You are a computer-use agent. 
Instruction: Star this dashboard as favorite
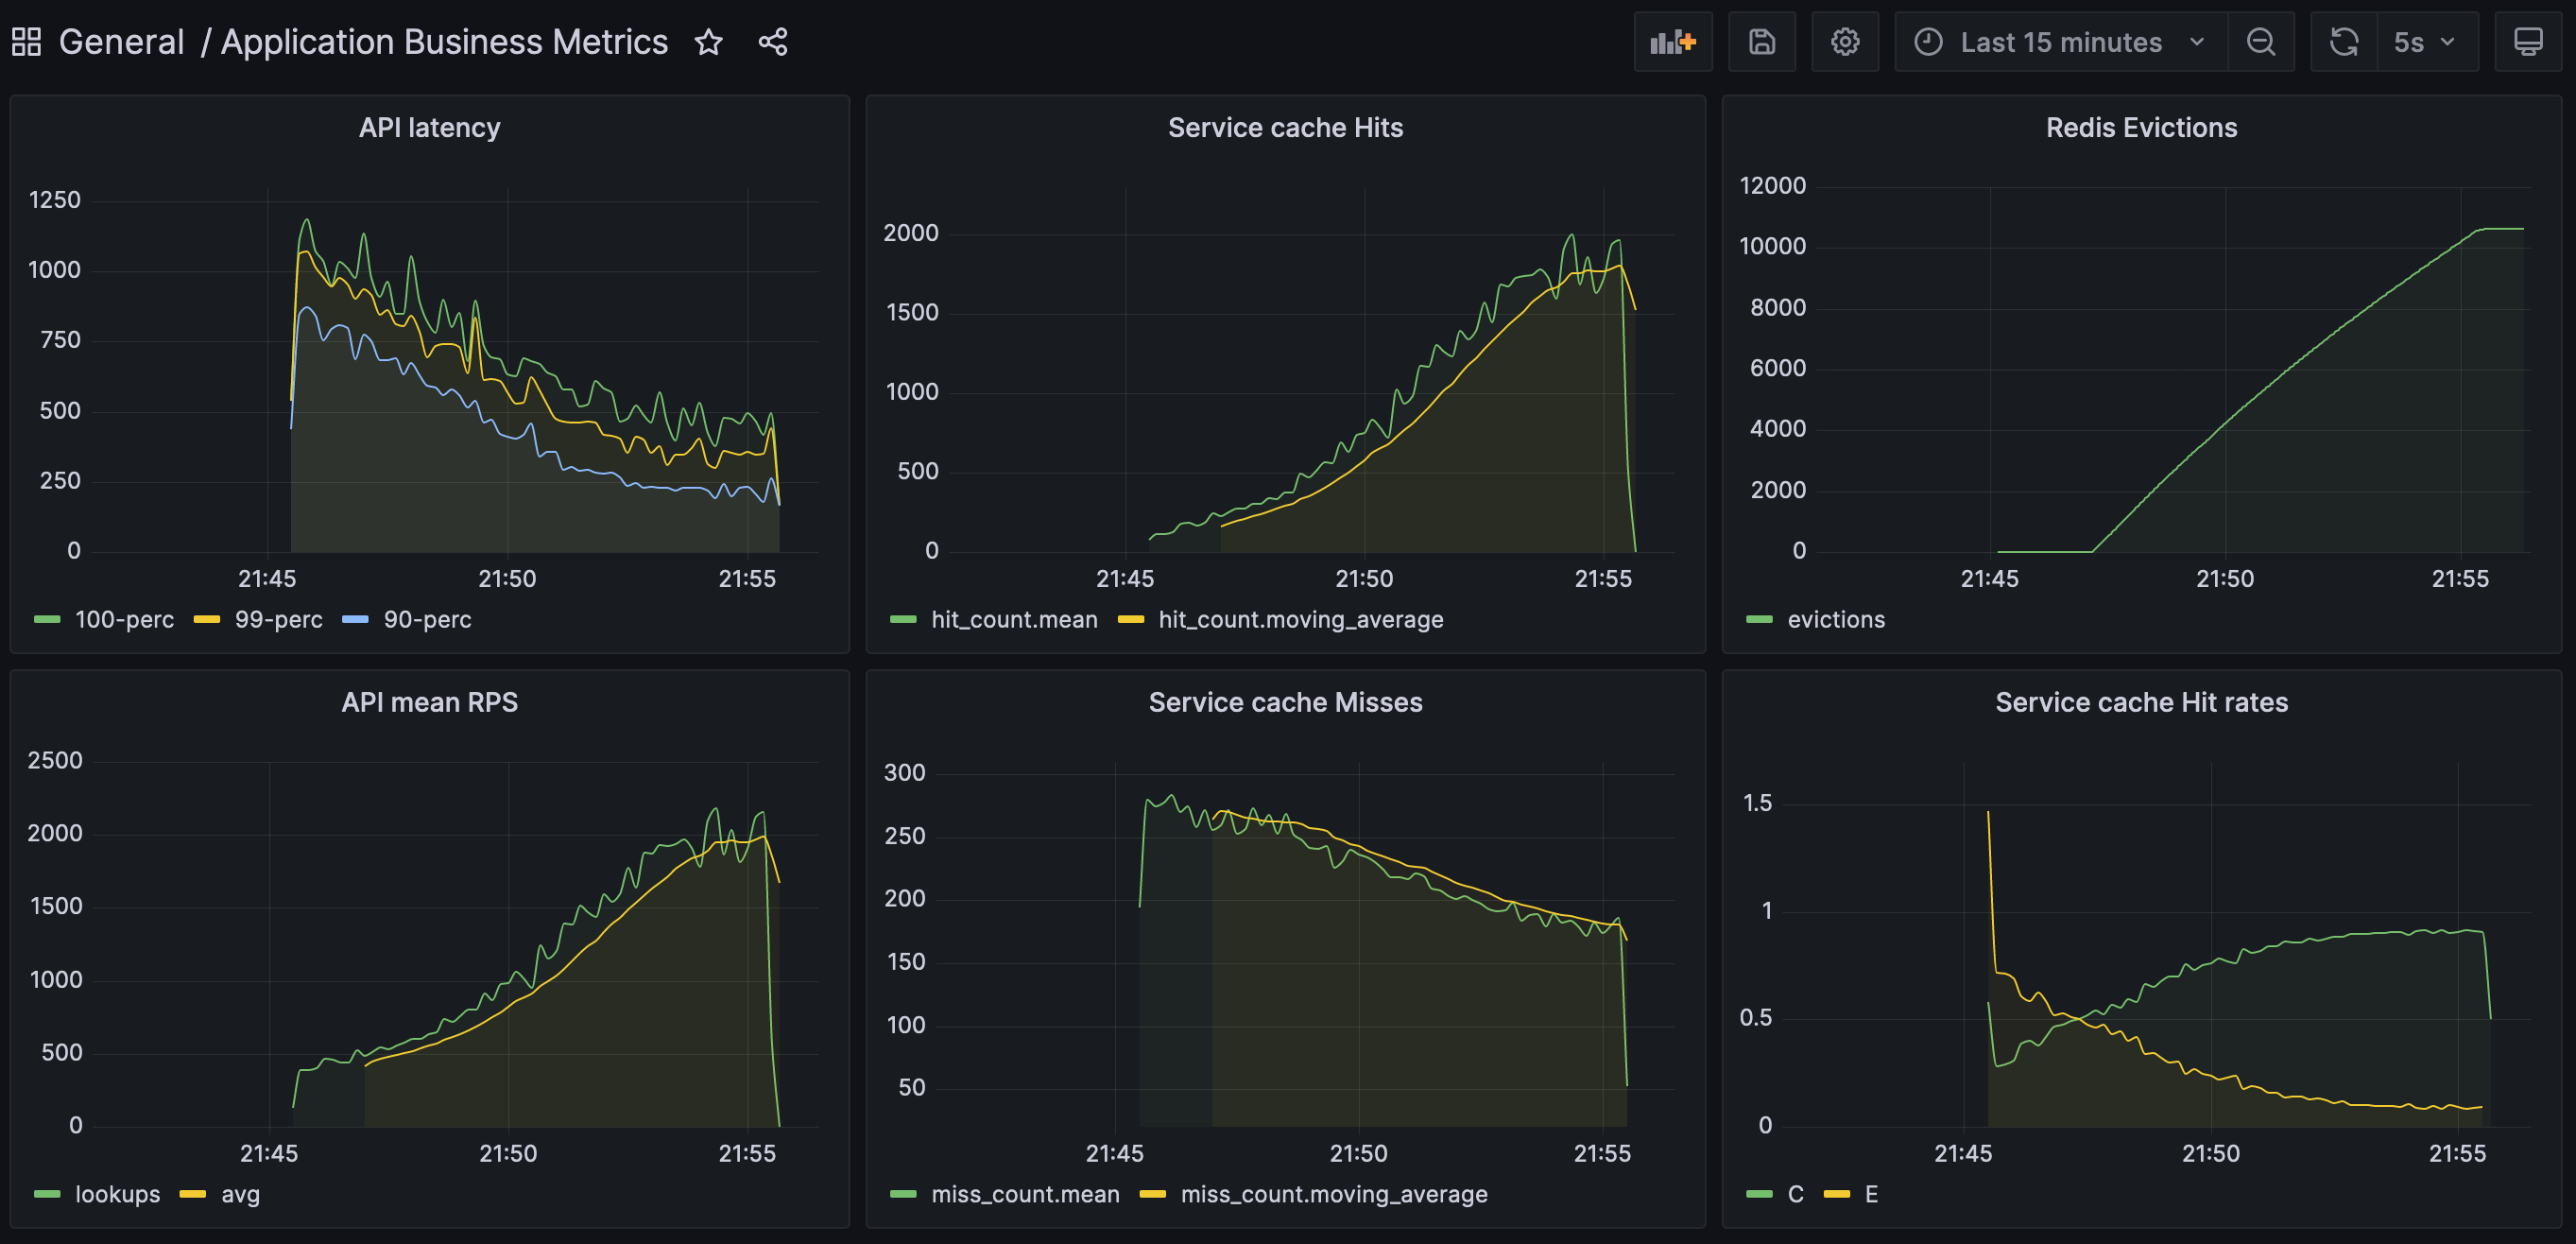708,42
